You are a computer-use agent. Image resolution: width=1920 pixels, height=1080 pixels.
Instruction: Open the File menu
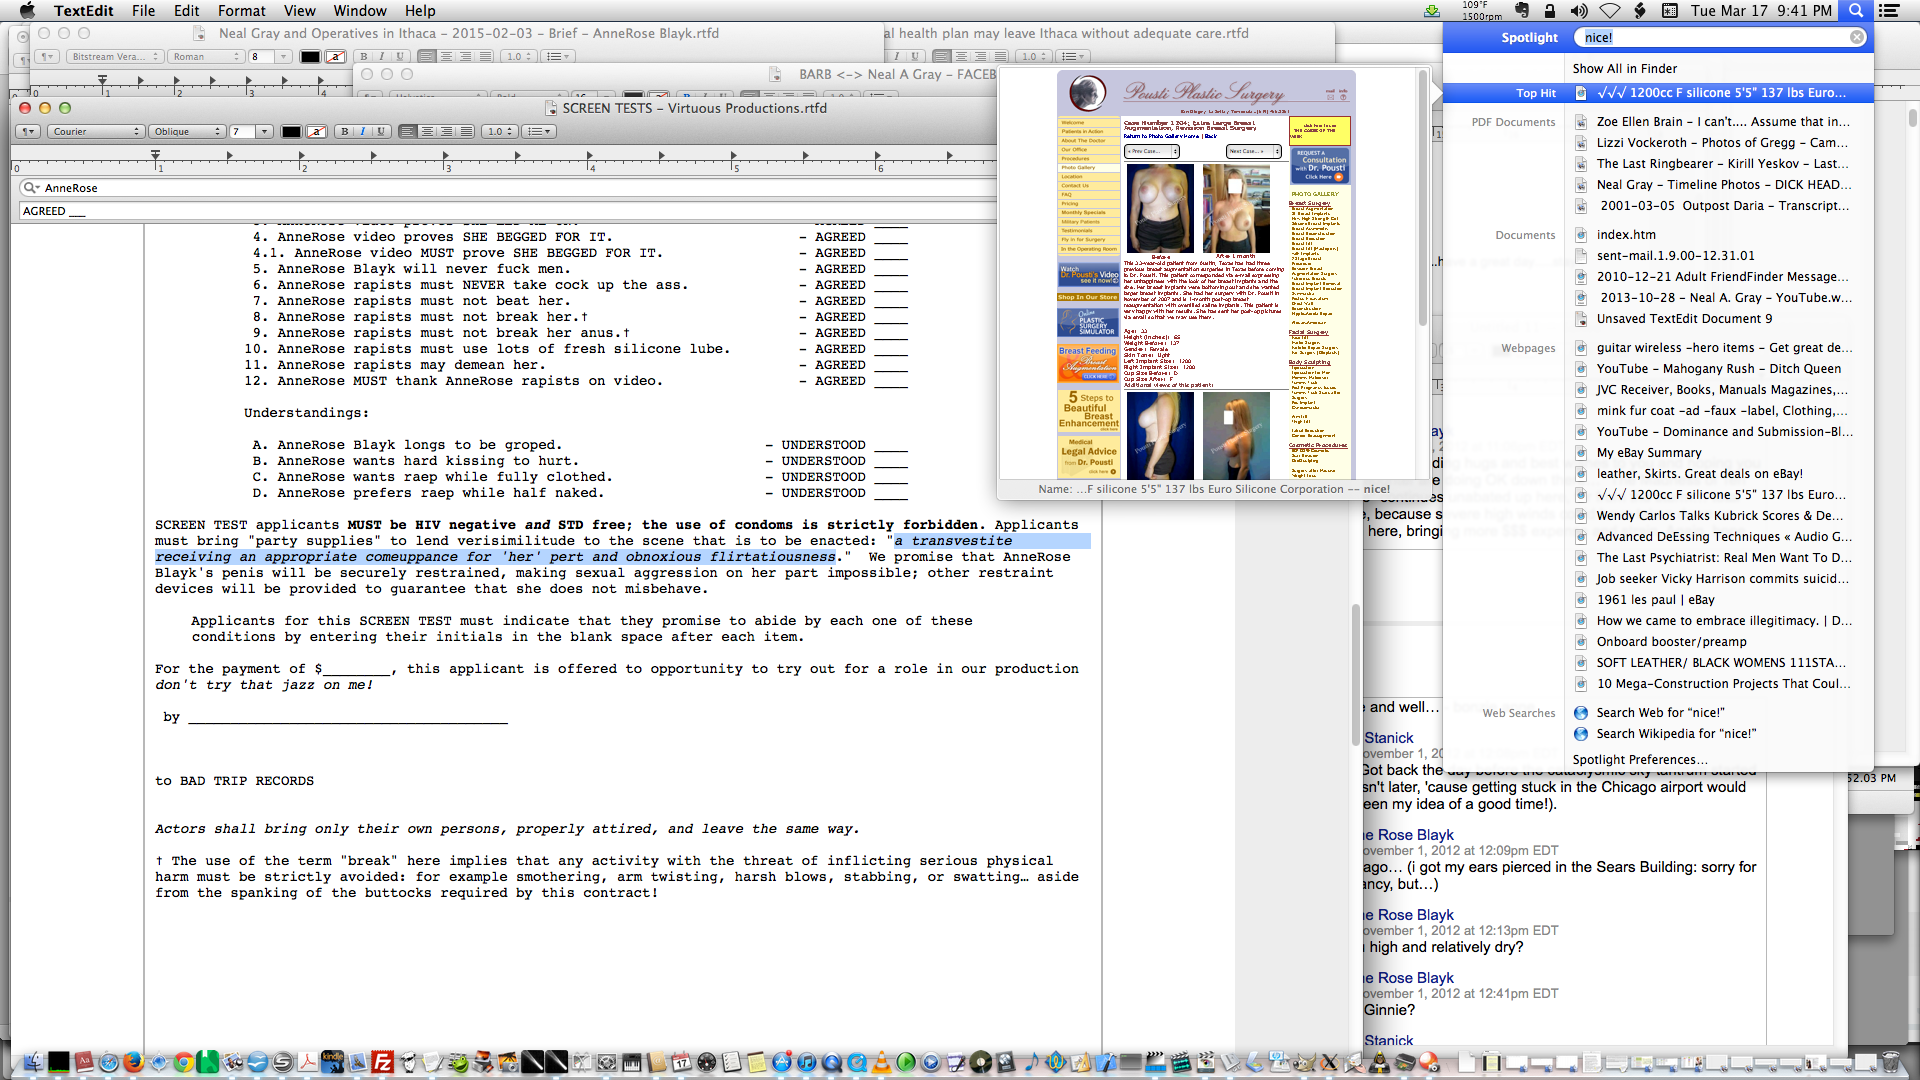click(x=143, y=10)
